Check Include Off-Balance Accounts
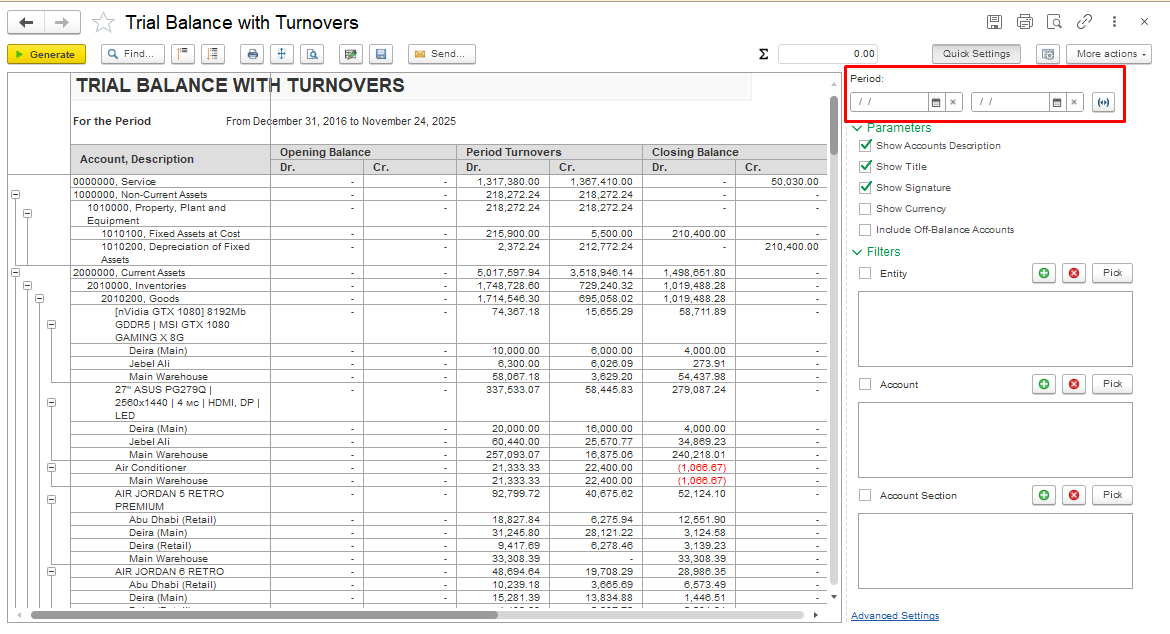 click(865, 230)
